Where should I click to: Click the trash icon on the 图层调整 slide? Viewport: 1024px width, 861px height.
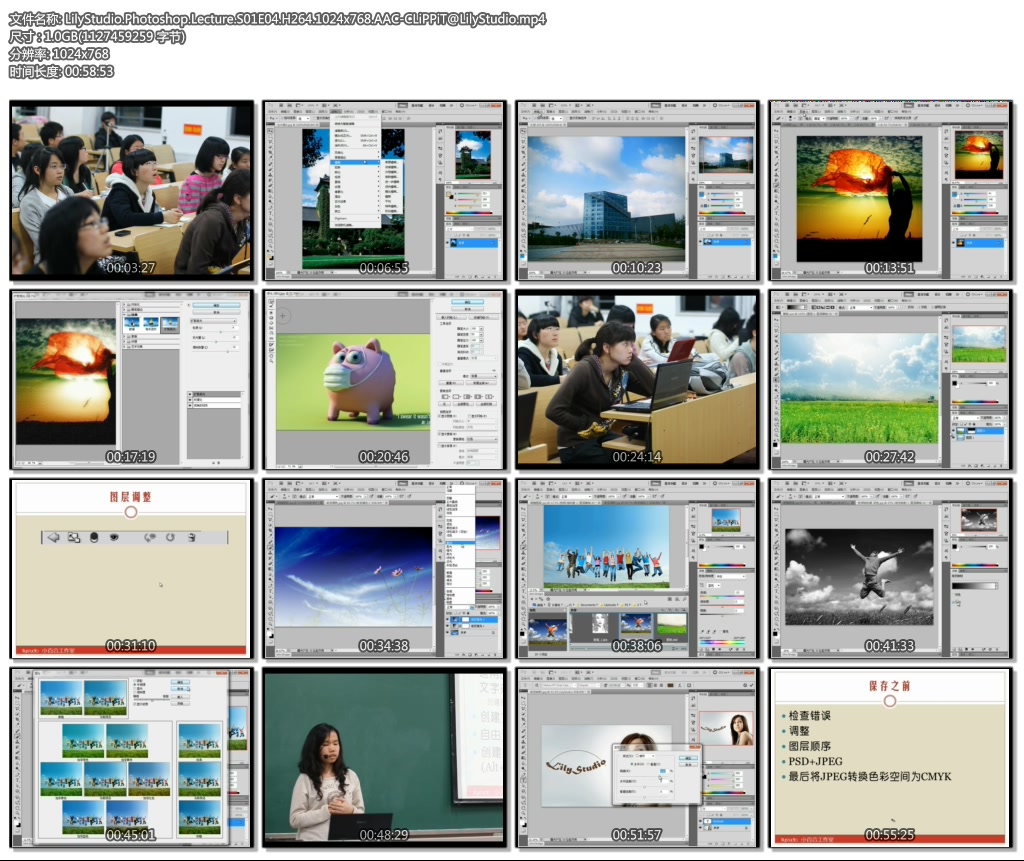point(191,537)
